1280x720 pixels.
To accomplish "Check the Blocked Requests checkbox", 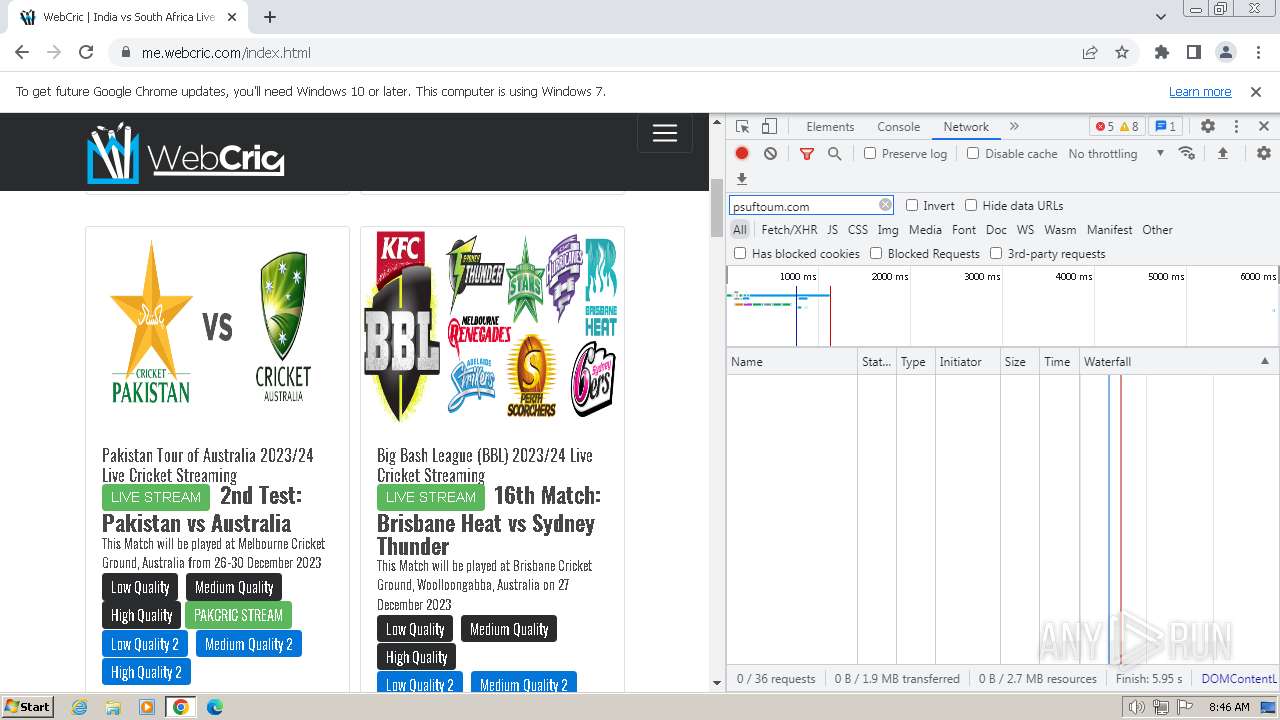I will point(876,253).
